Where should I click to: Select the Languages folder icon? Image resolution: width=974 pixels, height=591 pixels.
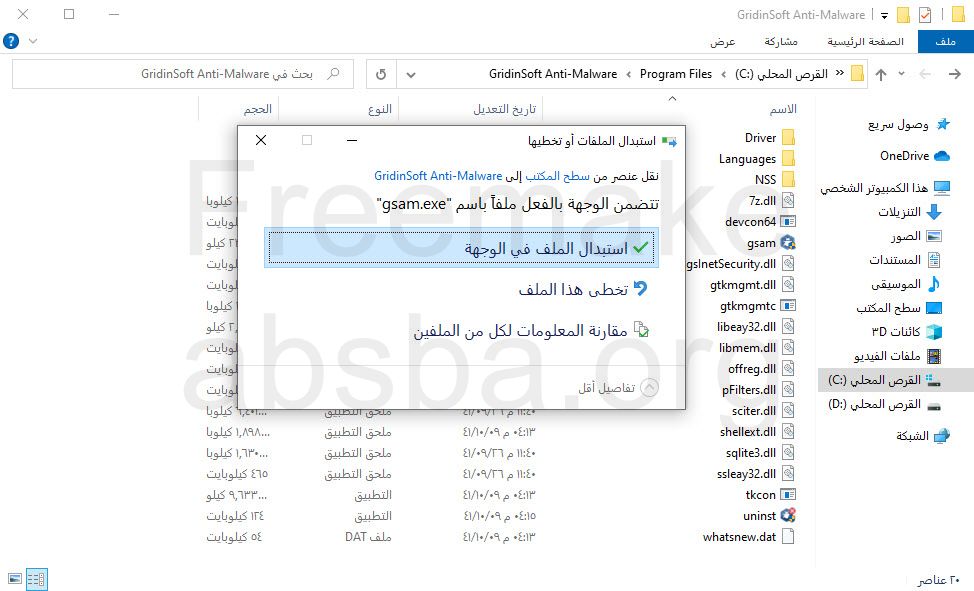788,158
